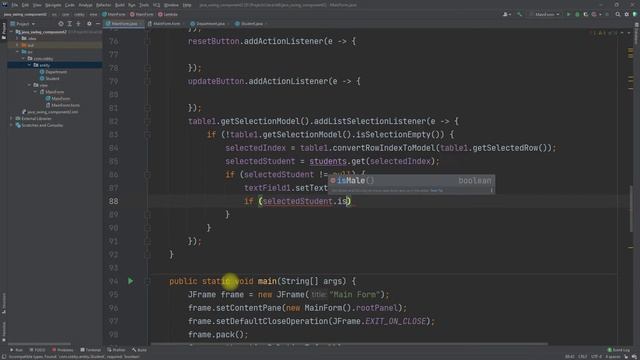The width and height of the screenshot is (640, 360).
Task: Open the Problems tool window
Action: point(62,350)
